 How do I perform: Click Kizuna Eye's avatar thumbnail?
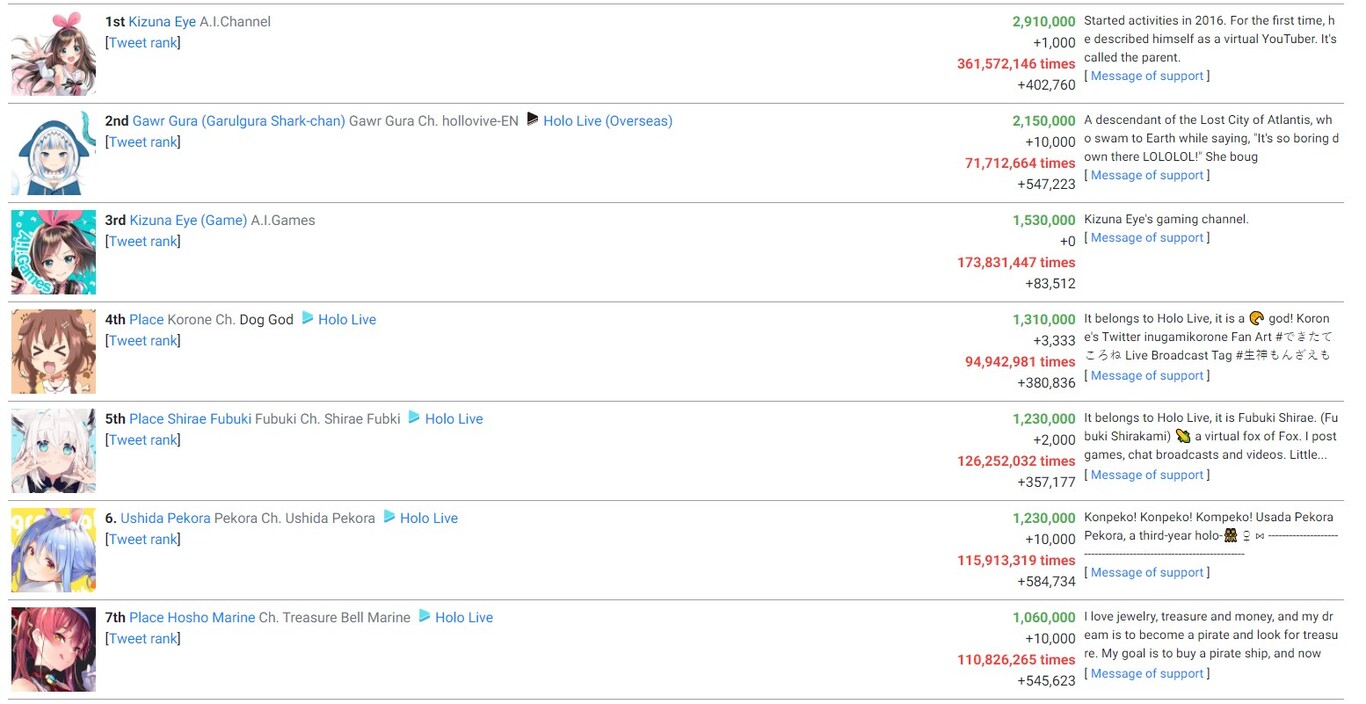click(52, 52)
